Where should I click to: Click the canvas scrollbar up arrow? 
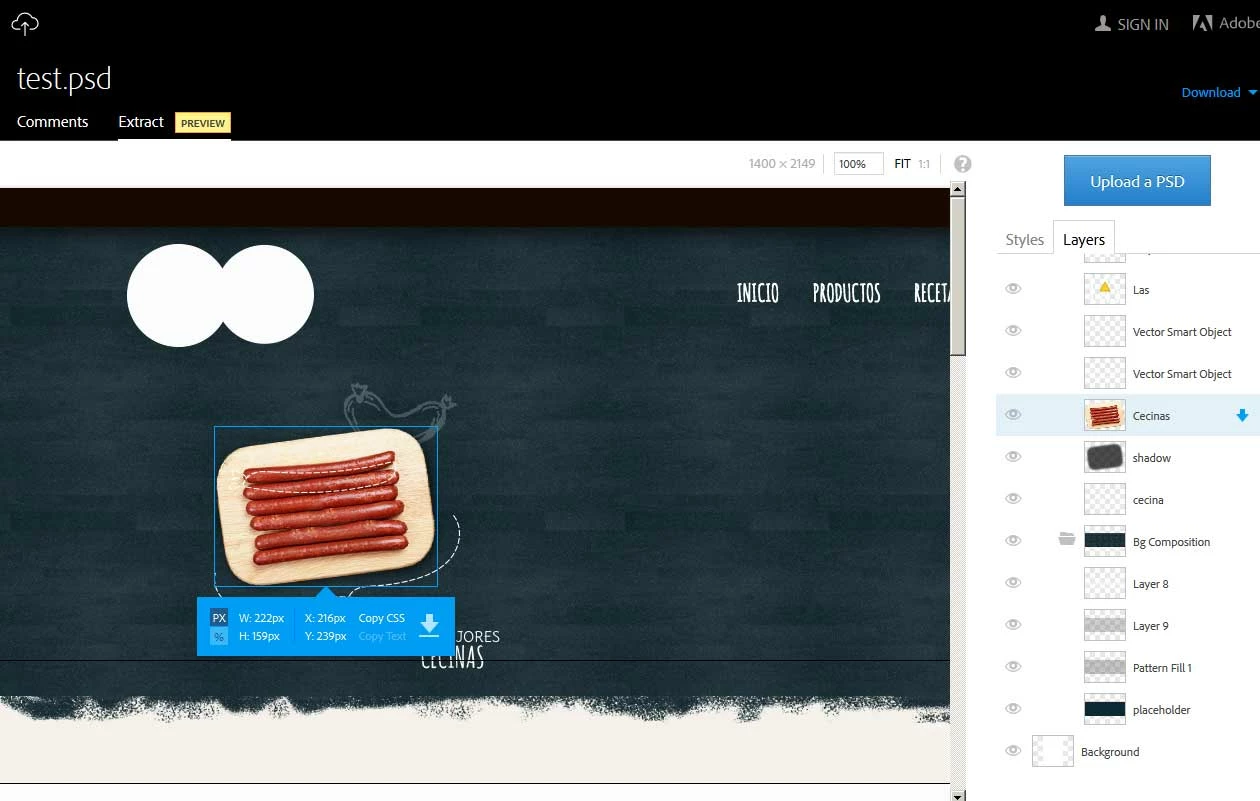(x=958, y=189)
